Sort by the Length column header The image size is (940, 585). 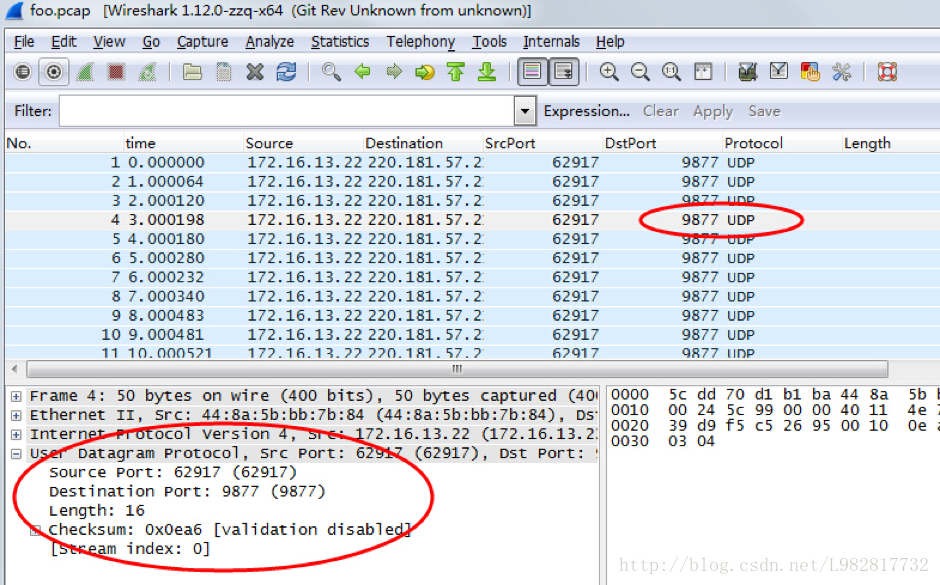[891, 143]
